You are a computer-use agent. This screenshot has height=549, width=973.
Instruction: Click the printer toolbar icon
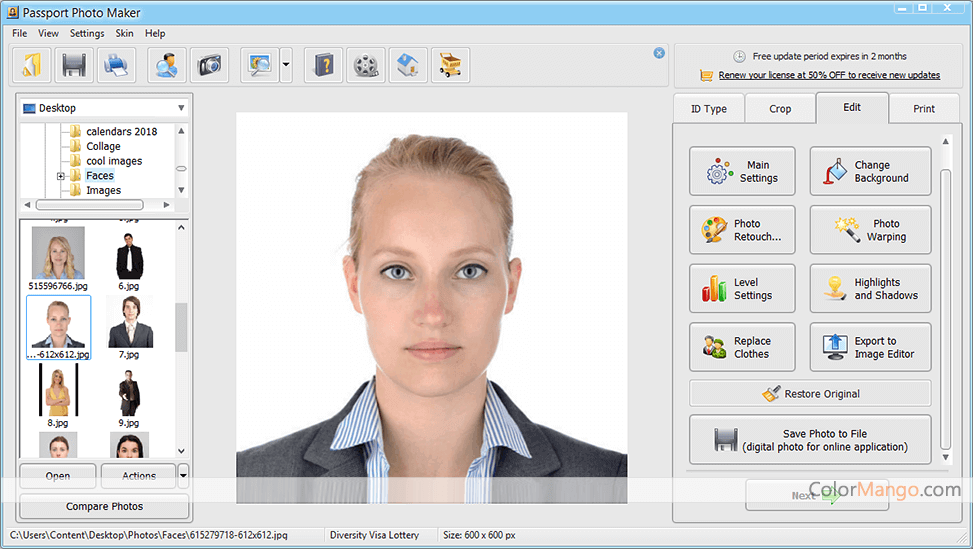[116, 66]
